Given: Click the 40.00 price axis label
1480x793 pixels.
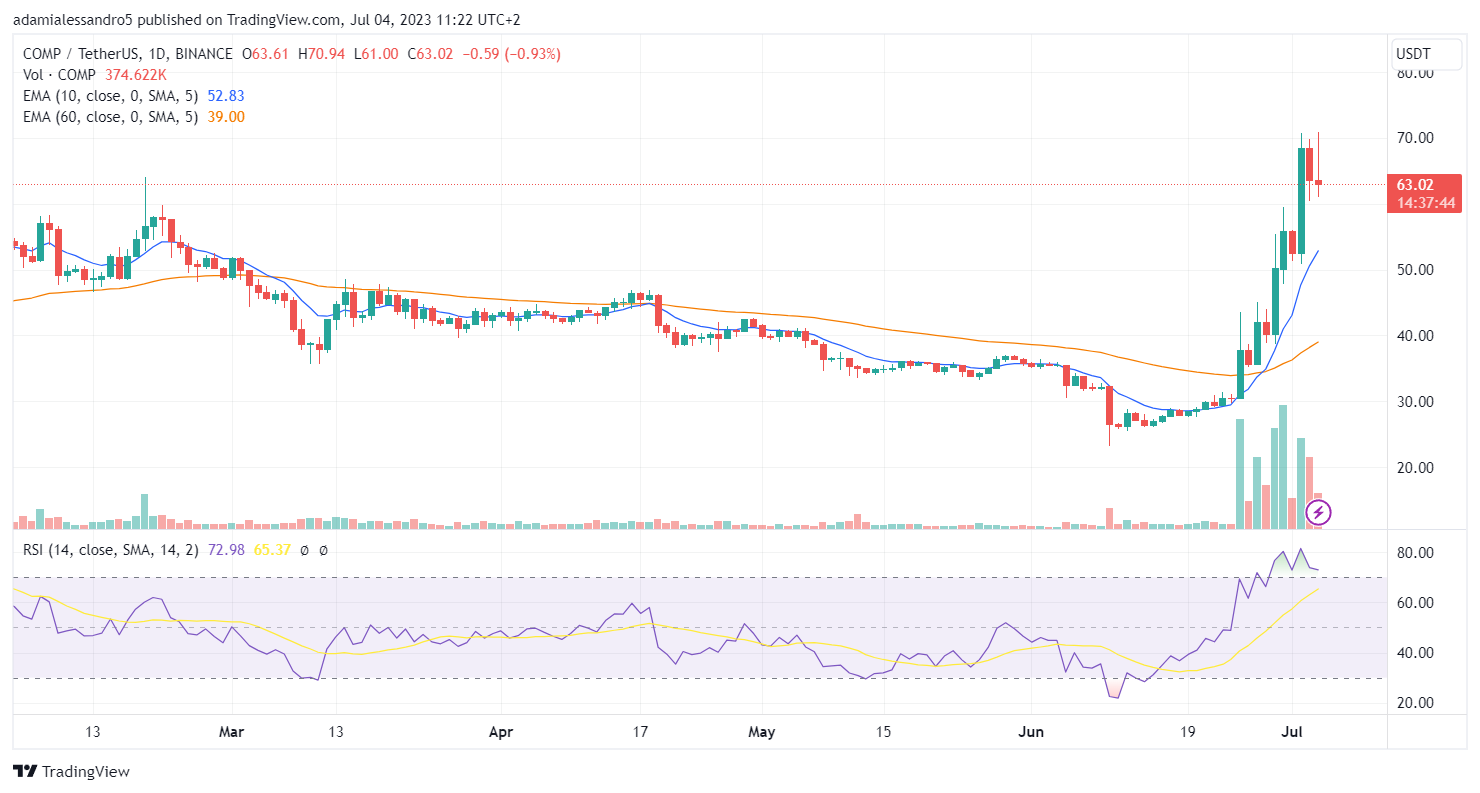Looking at the screenshot, I should 1416,336.
